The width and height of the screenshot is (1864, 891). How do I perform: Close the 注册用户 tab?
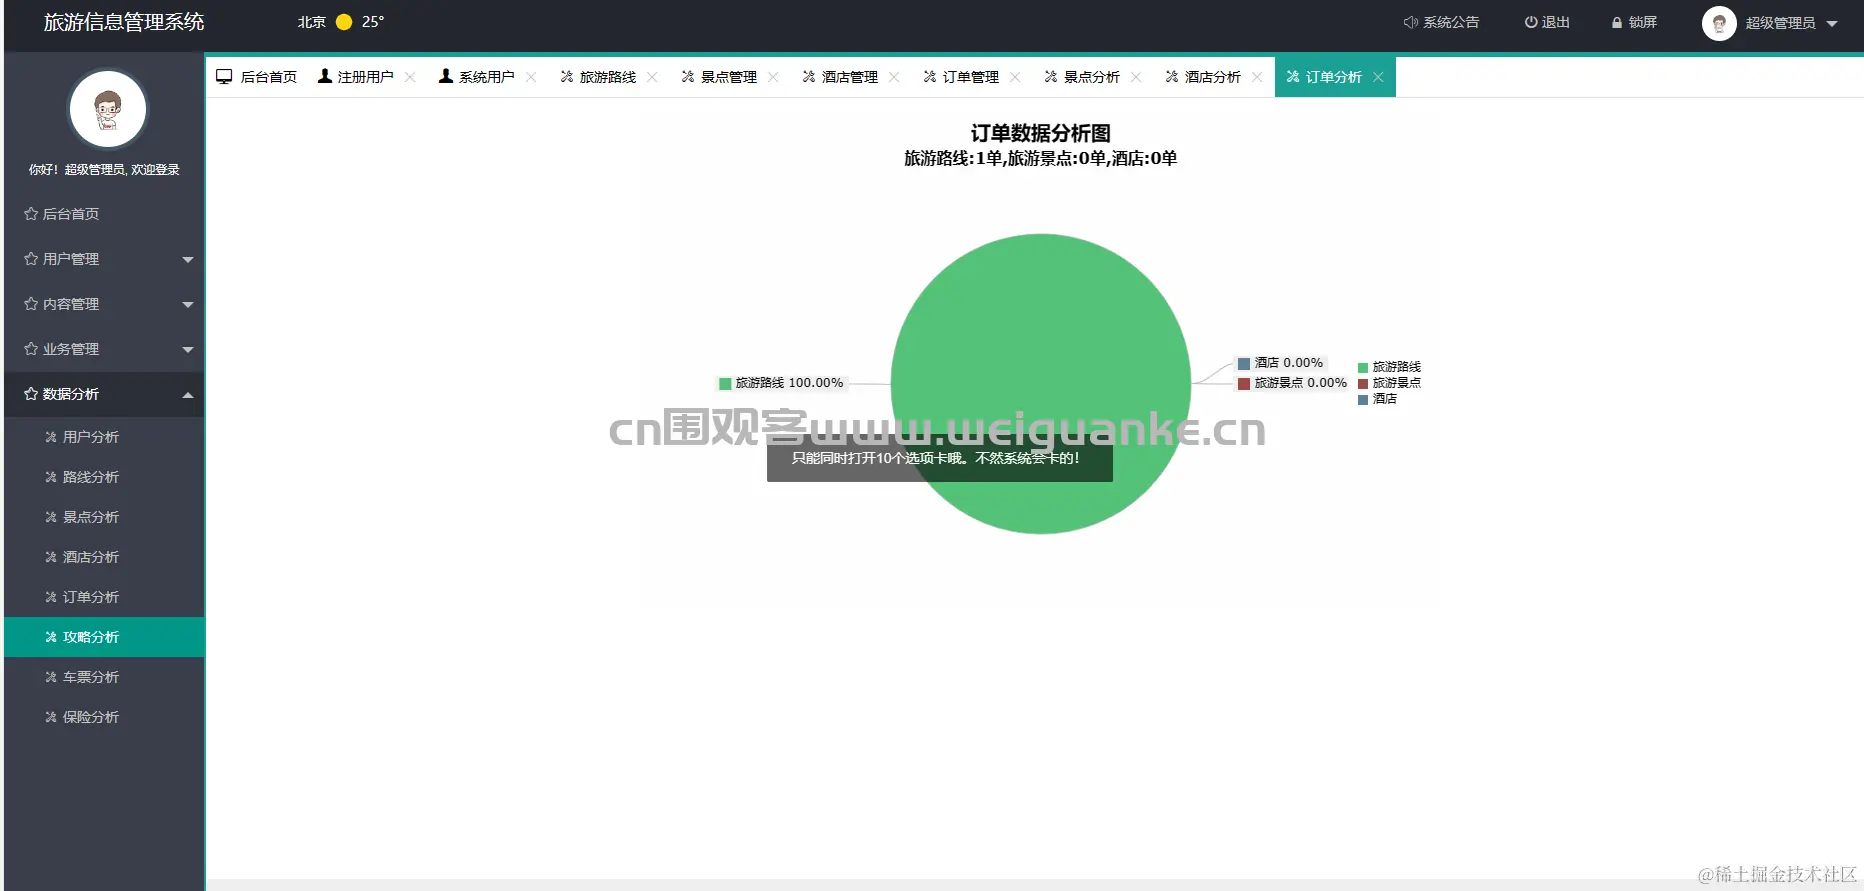[410, 77]
